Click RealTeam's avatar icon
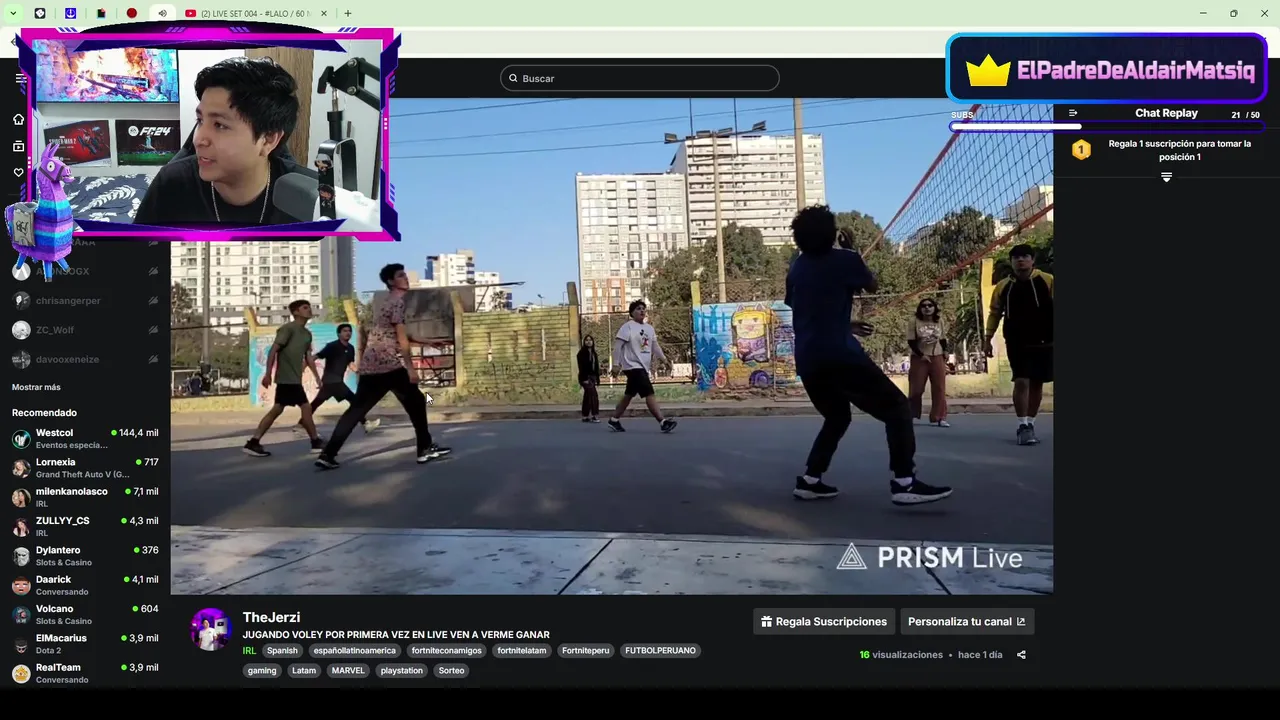The height and width of the screenshot is (720, 1280). [21, 674]
